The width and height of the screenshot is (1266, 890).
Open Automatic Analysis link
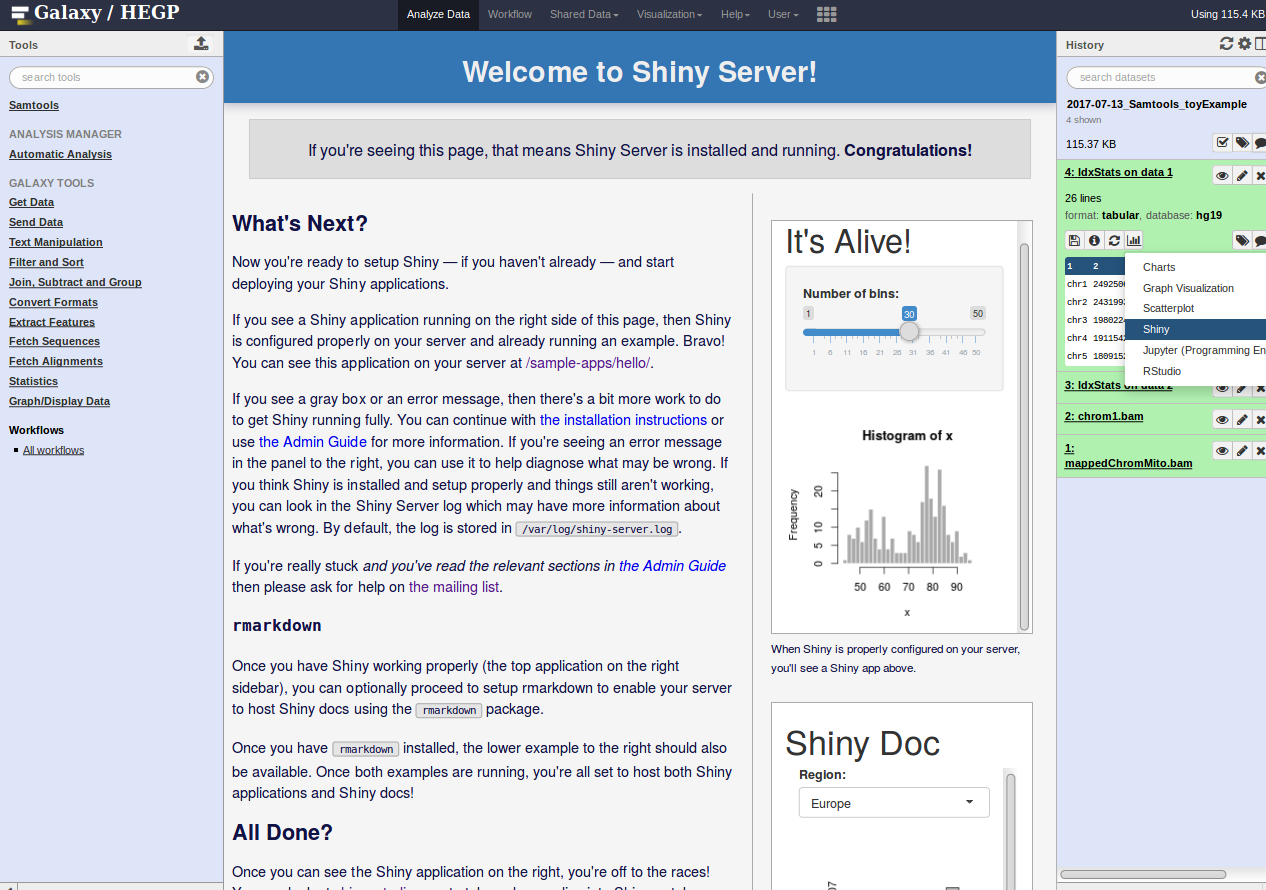[60, 154]
